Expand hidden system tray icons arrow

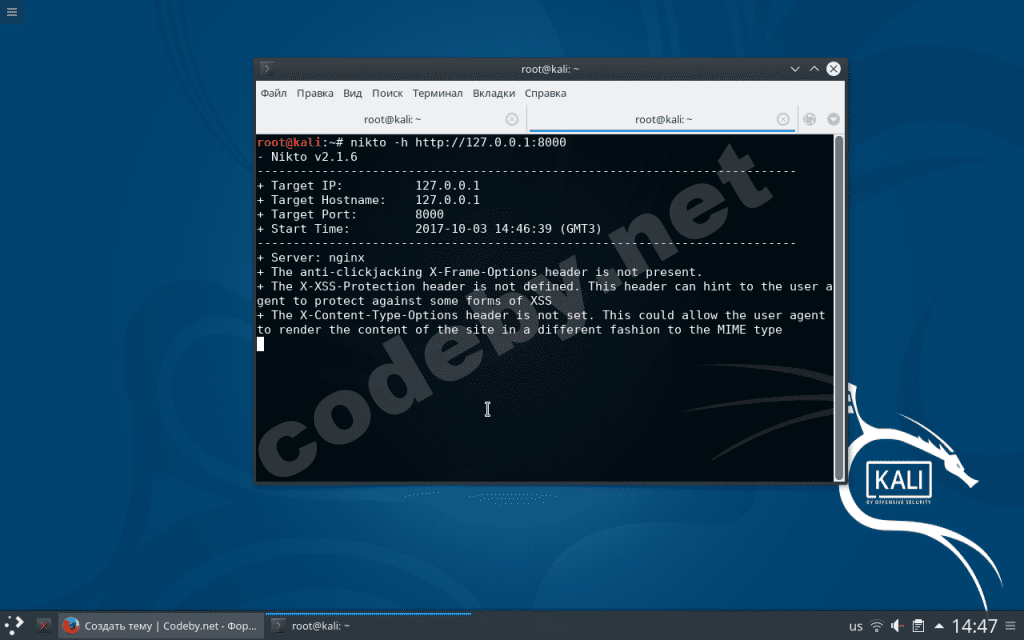[x=938, y=626]
